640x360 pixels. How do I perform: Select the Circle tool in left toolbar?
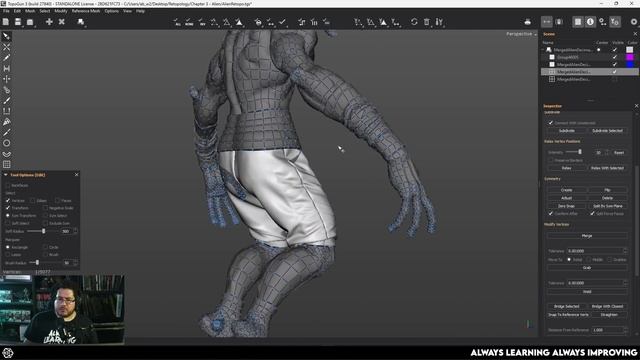pos(6,143)
